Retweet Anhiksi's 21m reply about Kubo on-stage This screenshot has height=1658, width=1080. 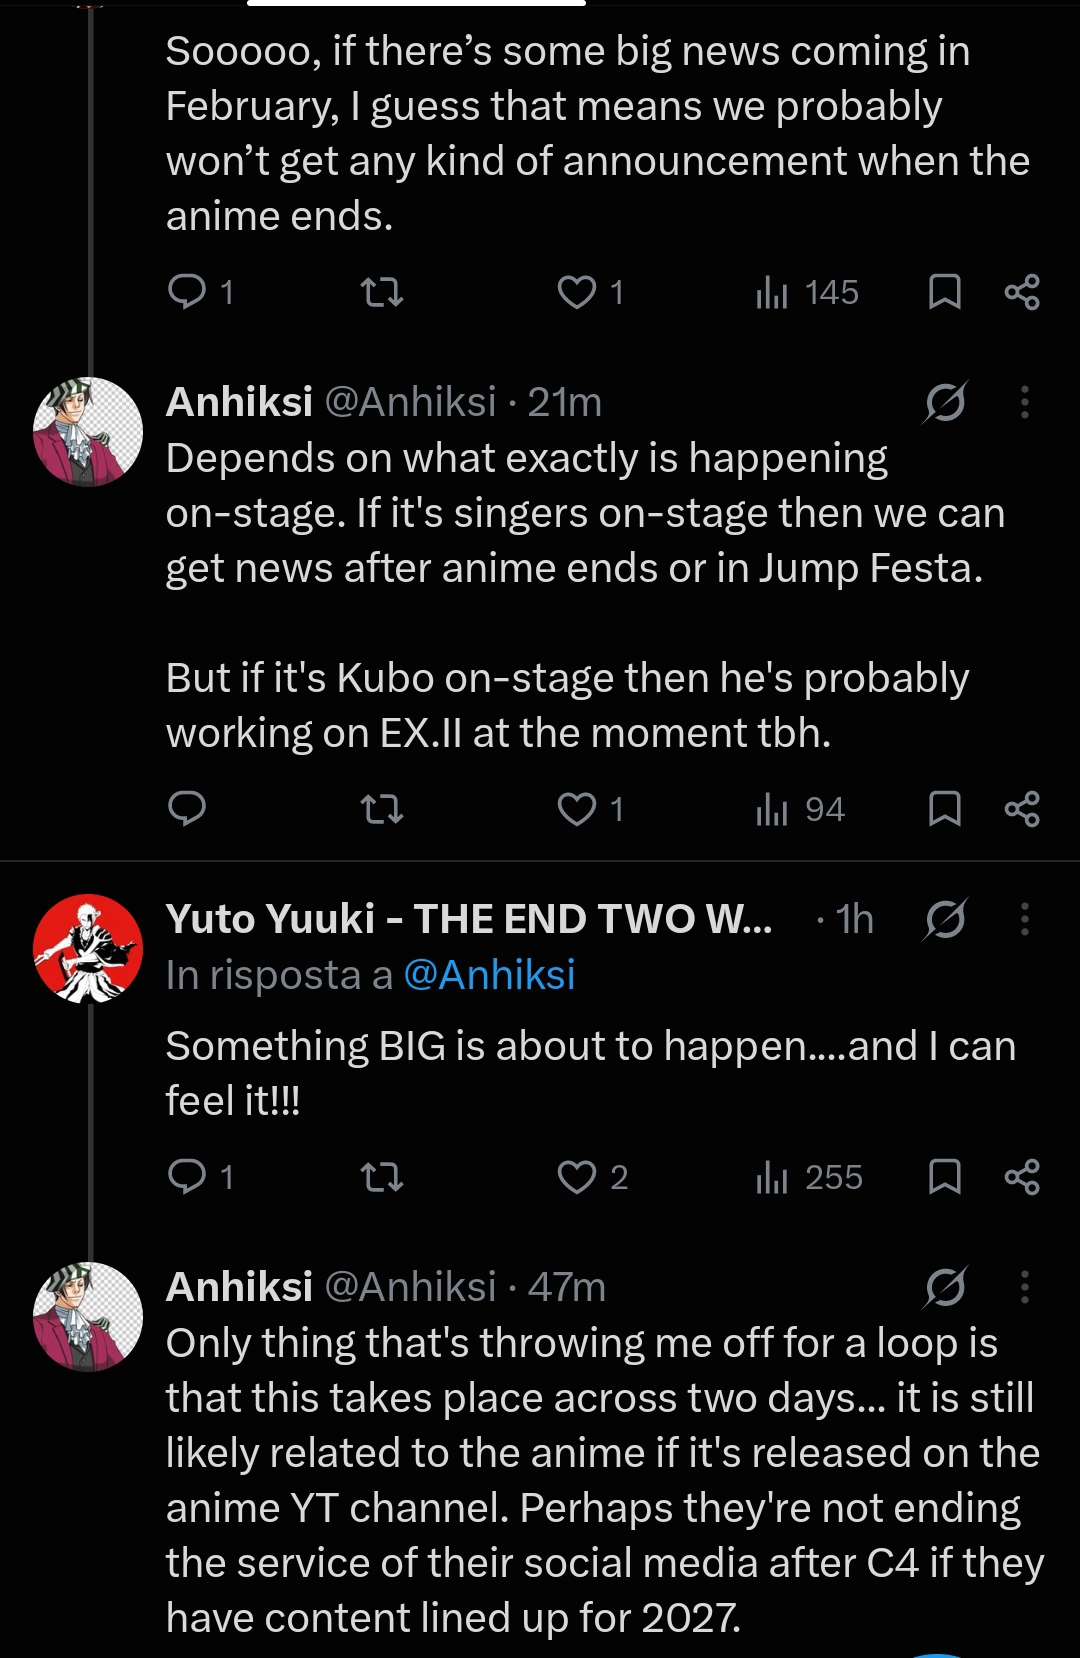[381, 809]
